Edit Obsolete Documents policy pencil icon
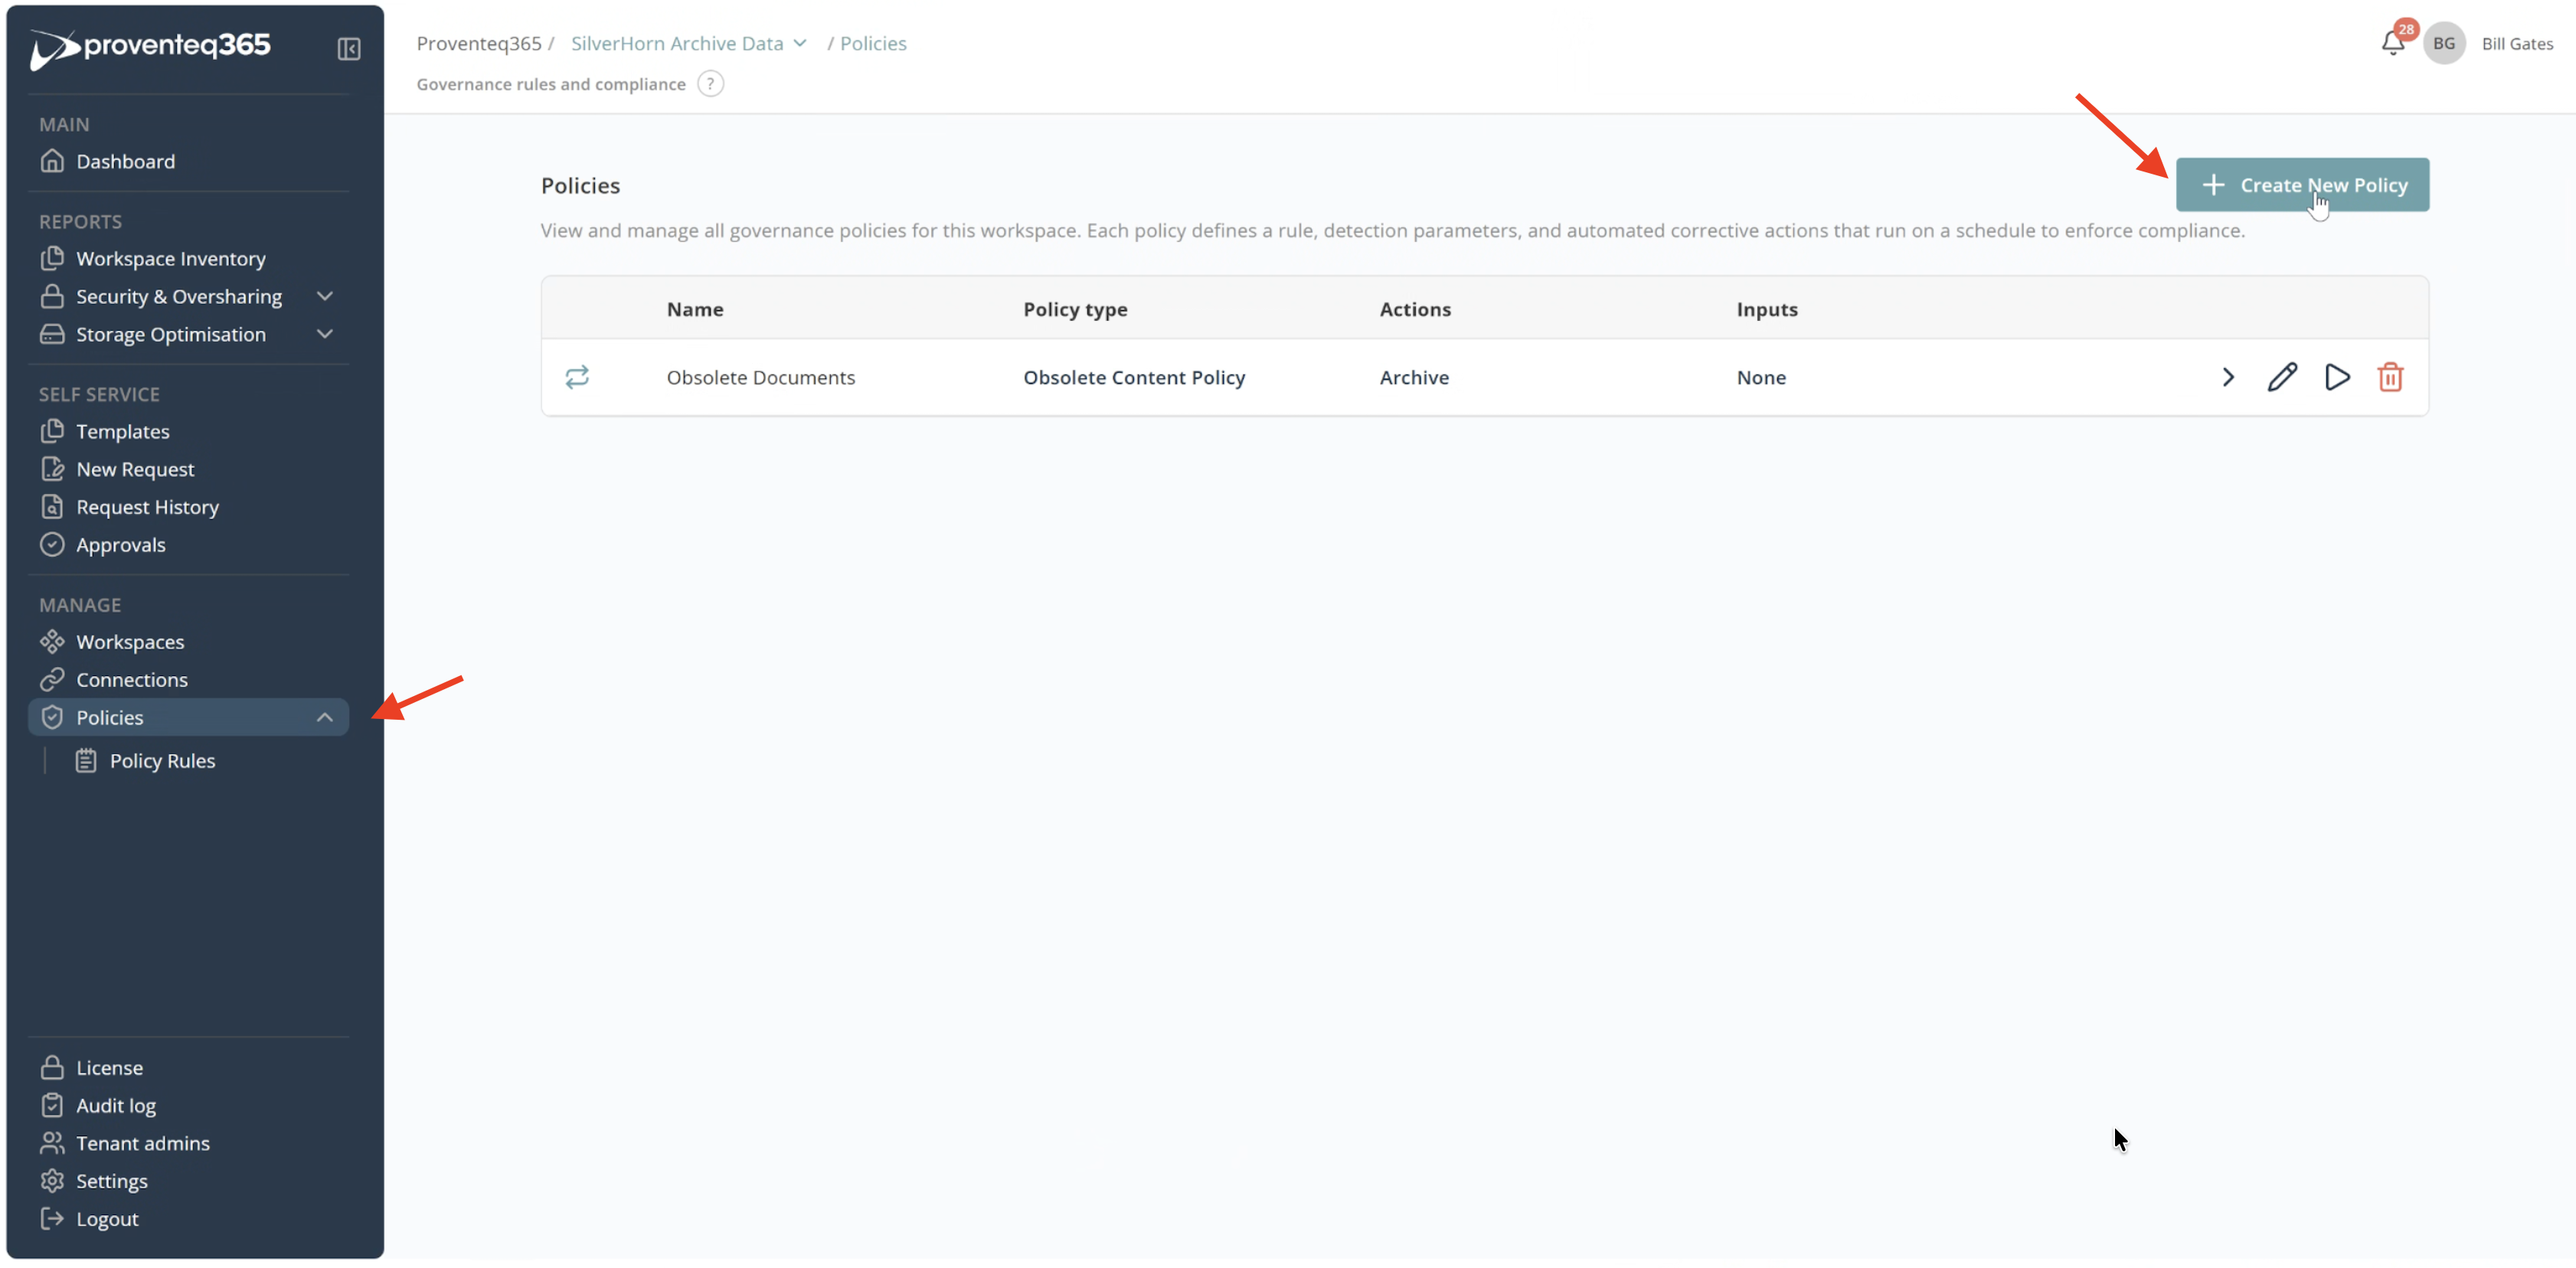This screenshot has width=2576, height=1268. [2282, 377]
